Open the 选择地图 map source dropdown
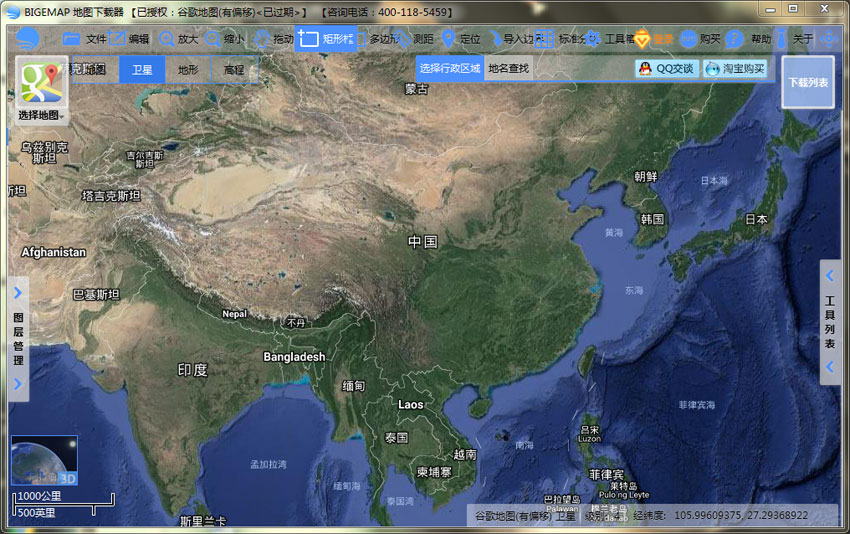Screen dimensions: 850x534 click(41, 115)
